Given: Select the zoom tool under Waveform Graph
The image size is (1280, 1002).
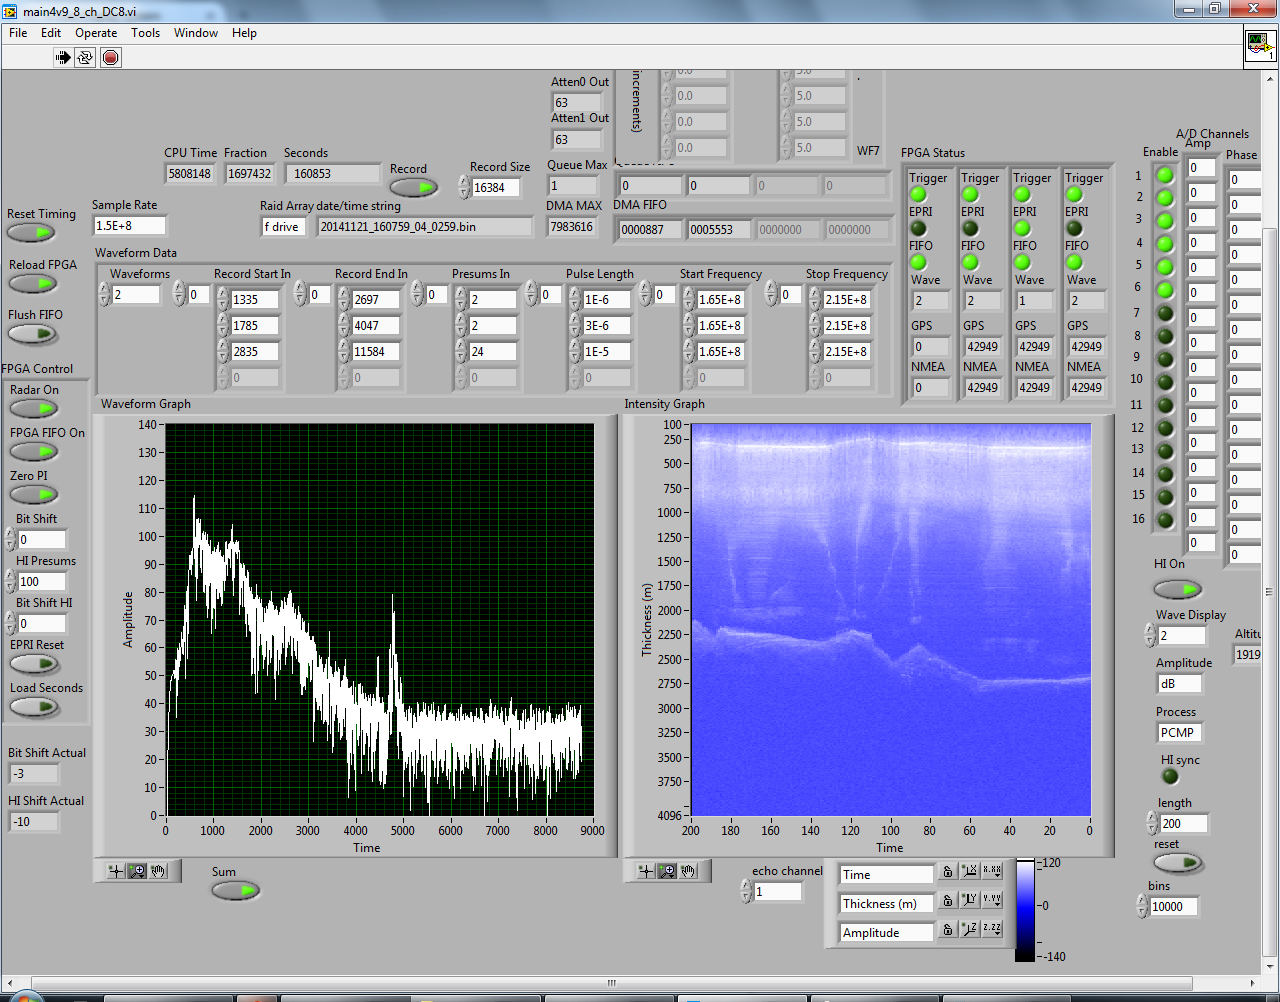Looking at the screenshot, I should pos(137,871).
